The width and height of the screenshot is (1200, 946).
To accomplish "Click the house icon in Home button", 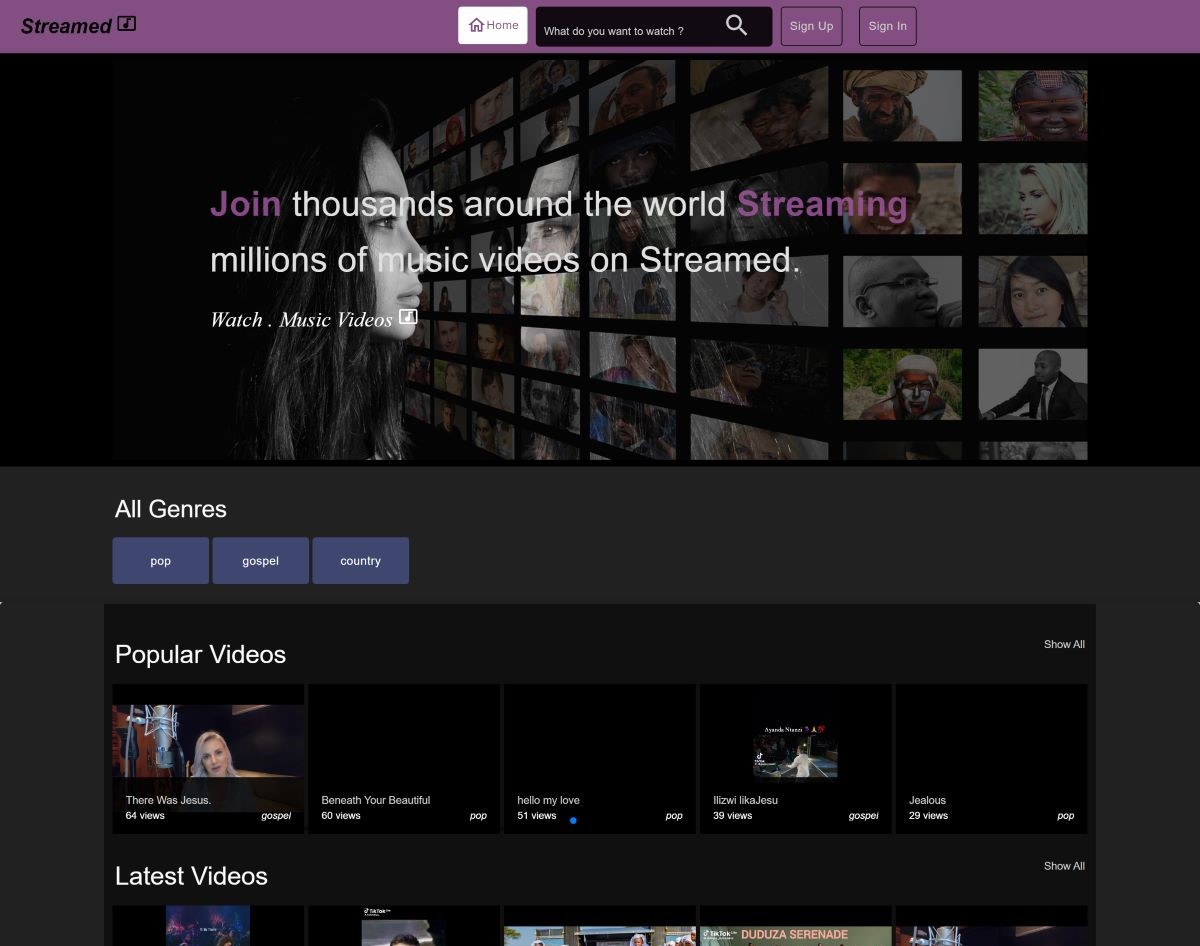I will [476, 26].
